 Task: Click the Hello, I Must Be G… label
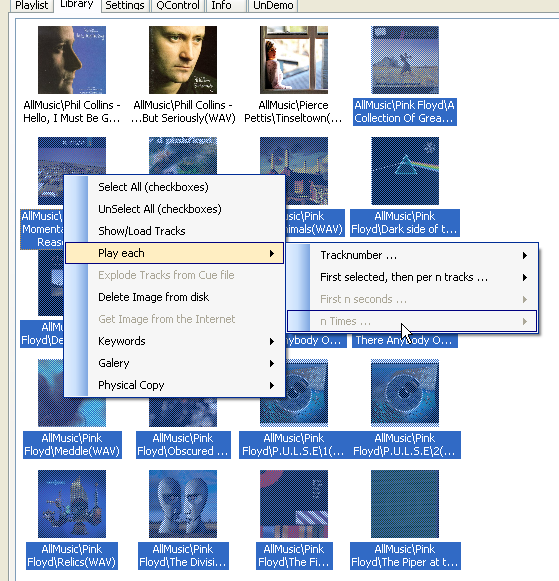(72, 118)
